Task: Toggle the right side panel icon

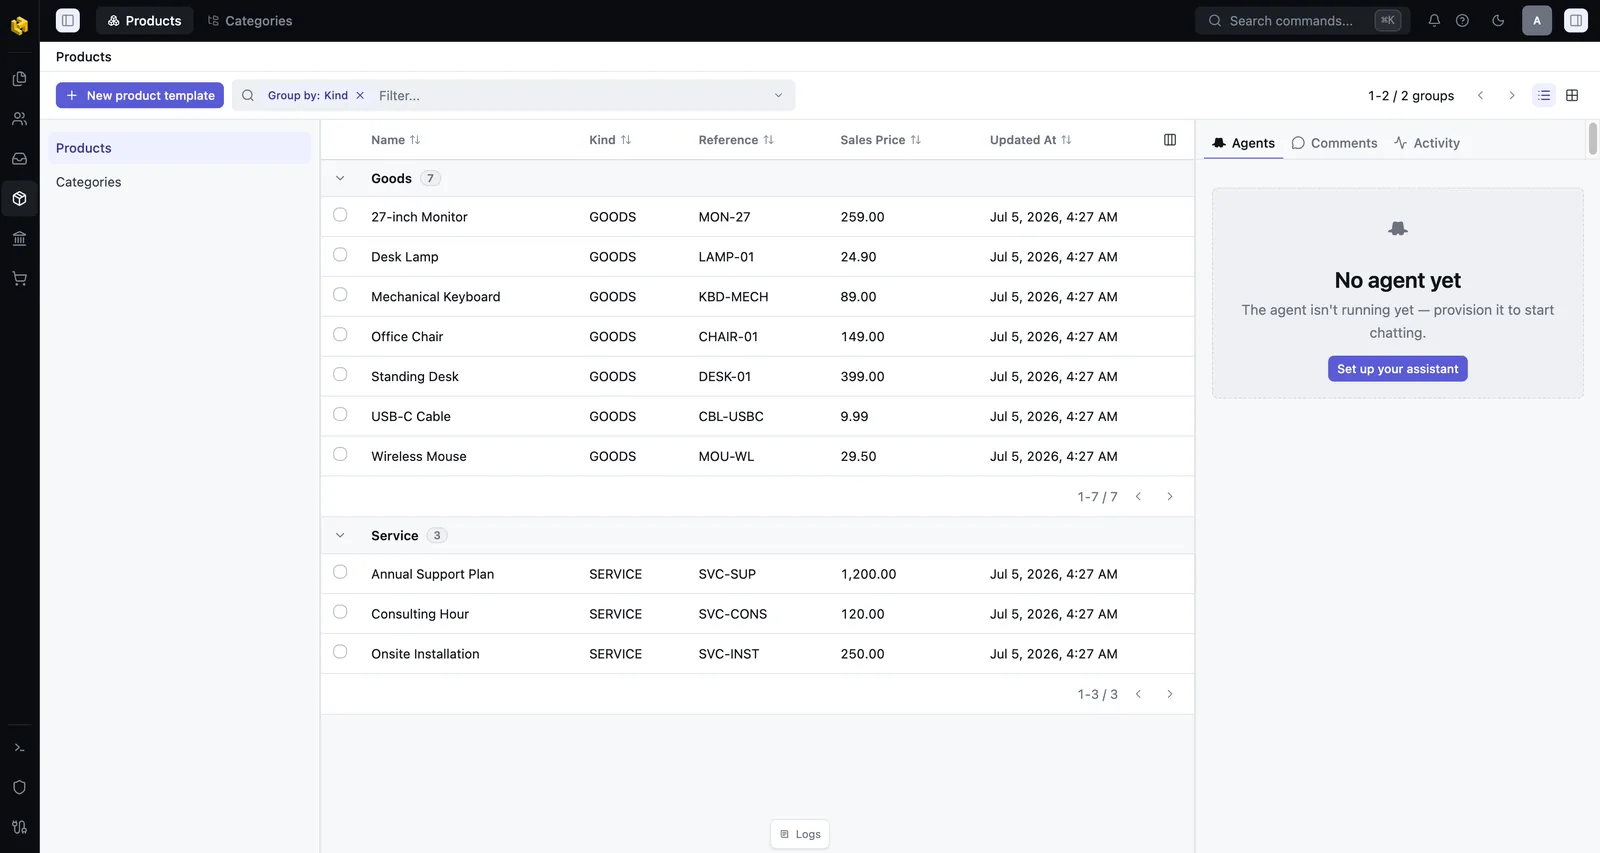Action: click(x=1576, y=20)
